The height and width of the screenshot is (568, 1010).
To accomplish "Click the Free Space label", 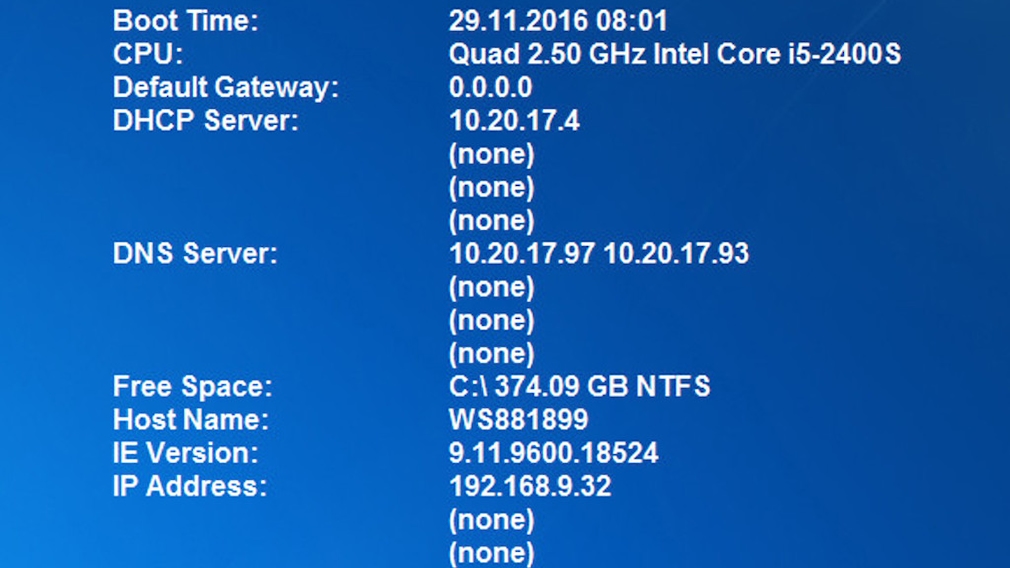I will (193, 387).
